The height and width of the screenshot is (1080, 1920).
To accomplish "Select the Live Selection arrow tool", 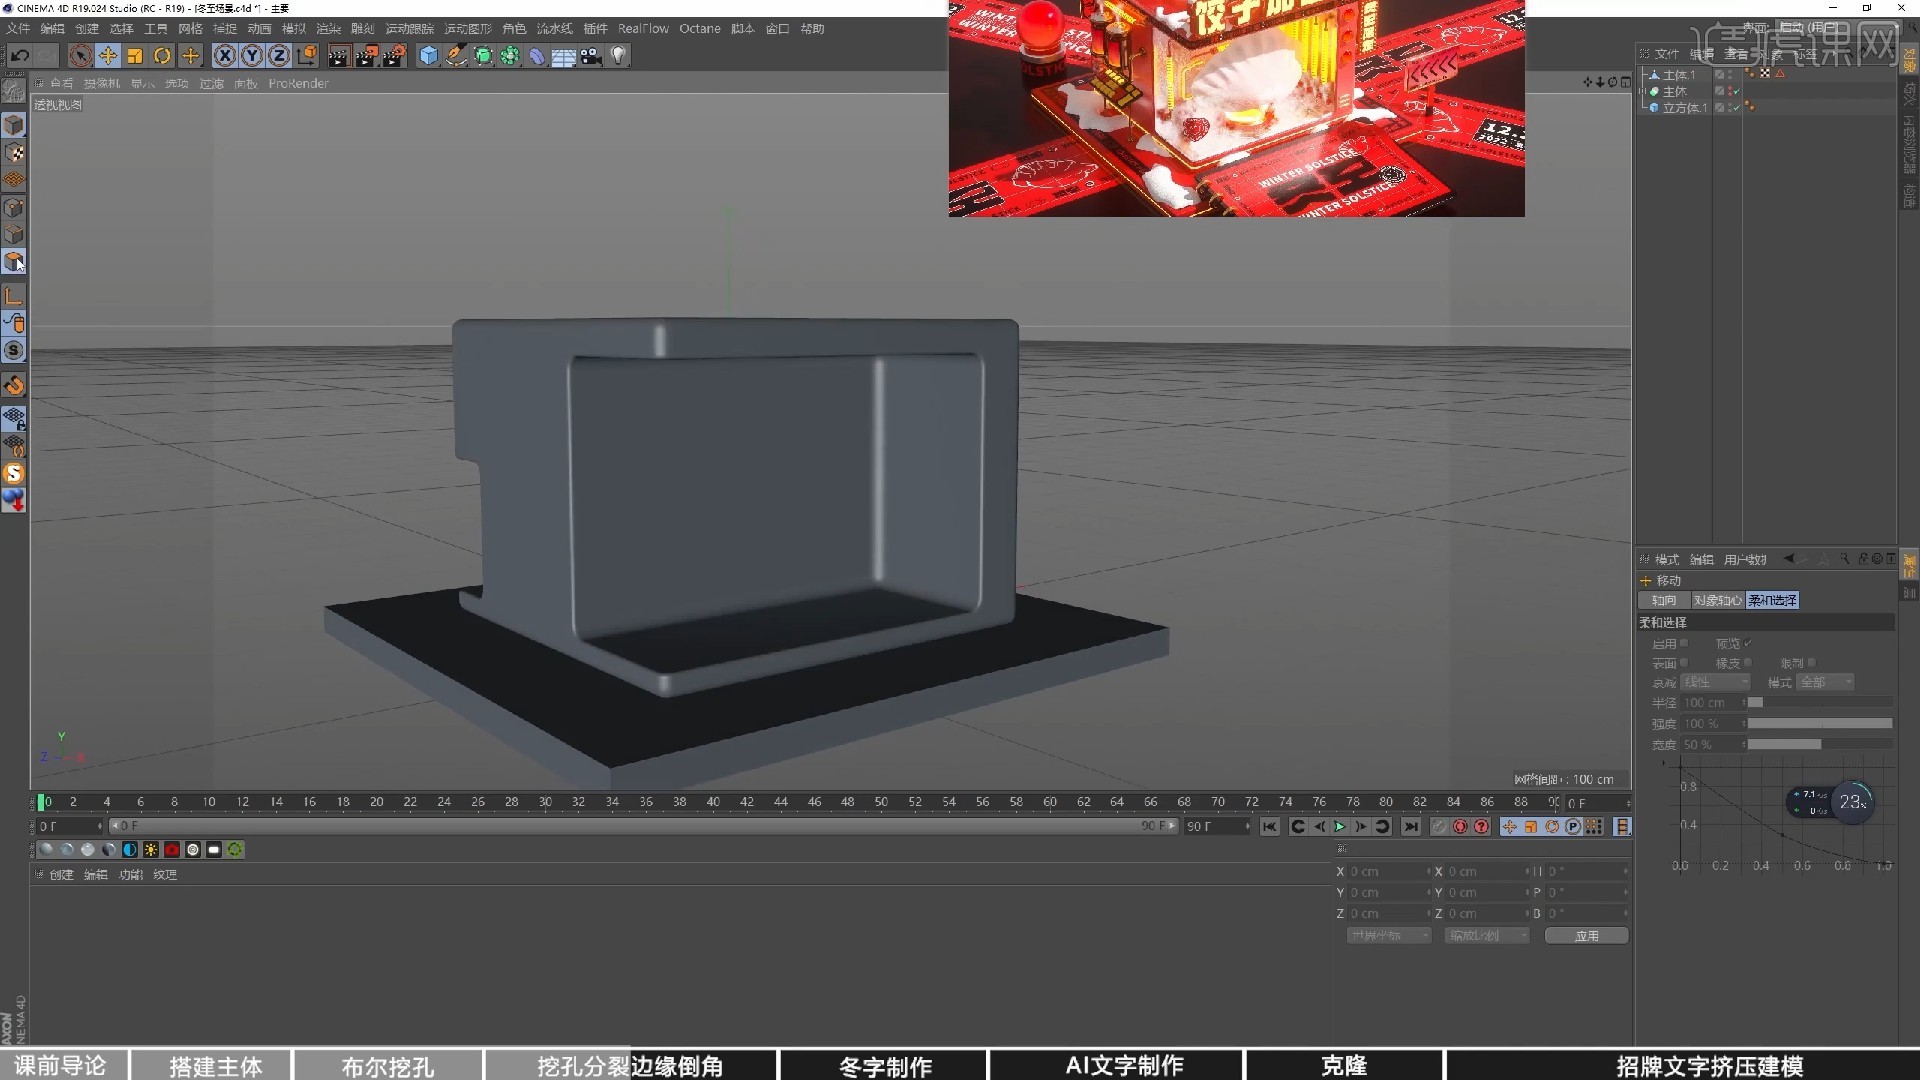I will pos(81,56).
